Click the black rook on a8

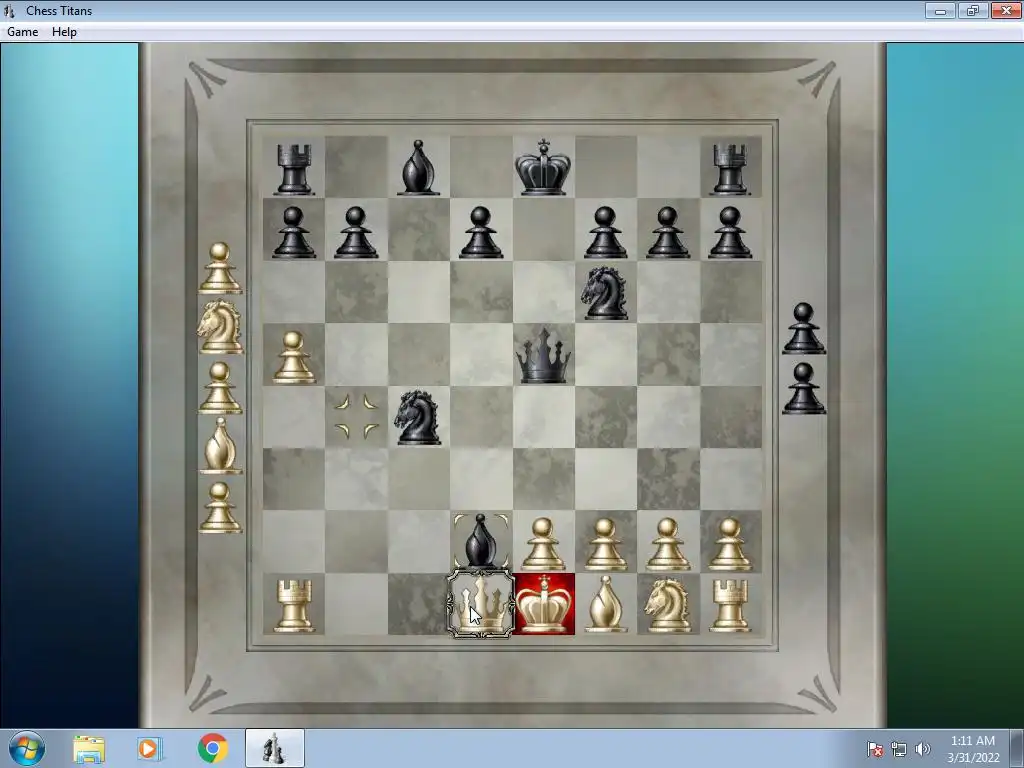click(294, 169)
